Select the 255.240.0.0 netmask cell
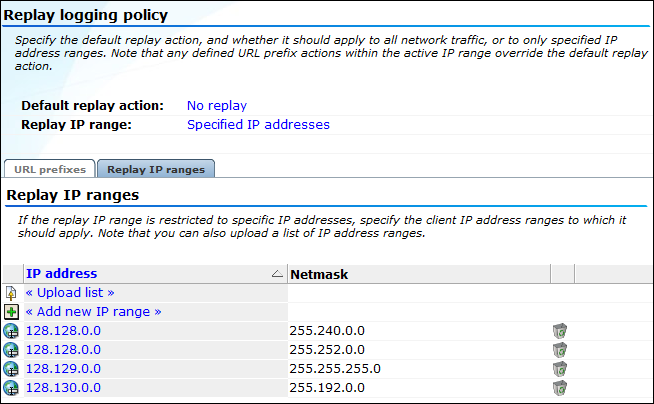Image resolution: width=654 pixels, height=404 pixels. pyautogui.click(x=327, y=331)
